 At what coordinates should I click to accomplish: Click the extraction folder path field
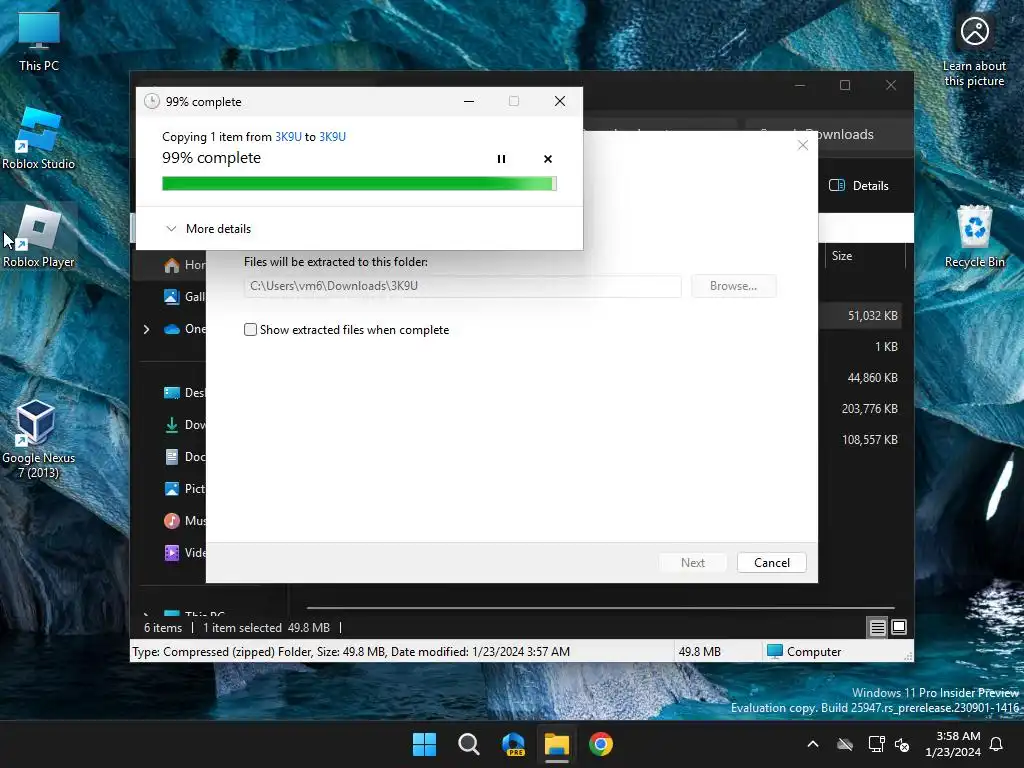[x=462, y=286]
